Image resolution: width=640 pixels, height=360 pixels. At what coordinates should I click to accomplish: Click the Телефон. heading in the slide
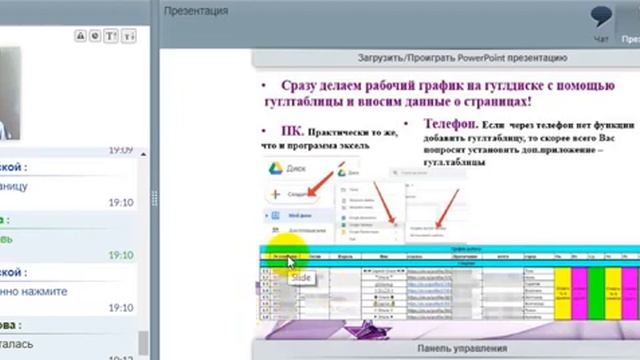[x=451, y=123]
